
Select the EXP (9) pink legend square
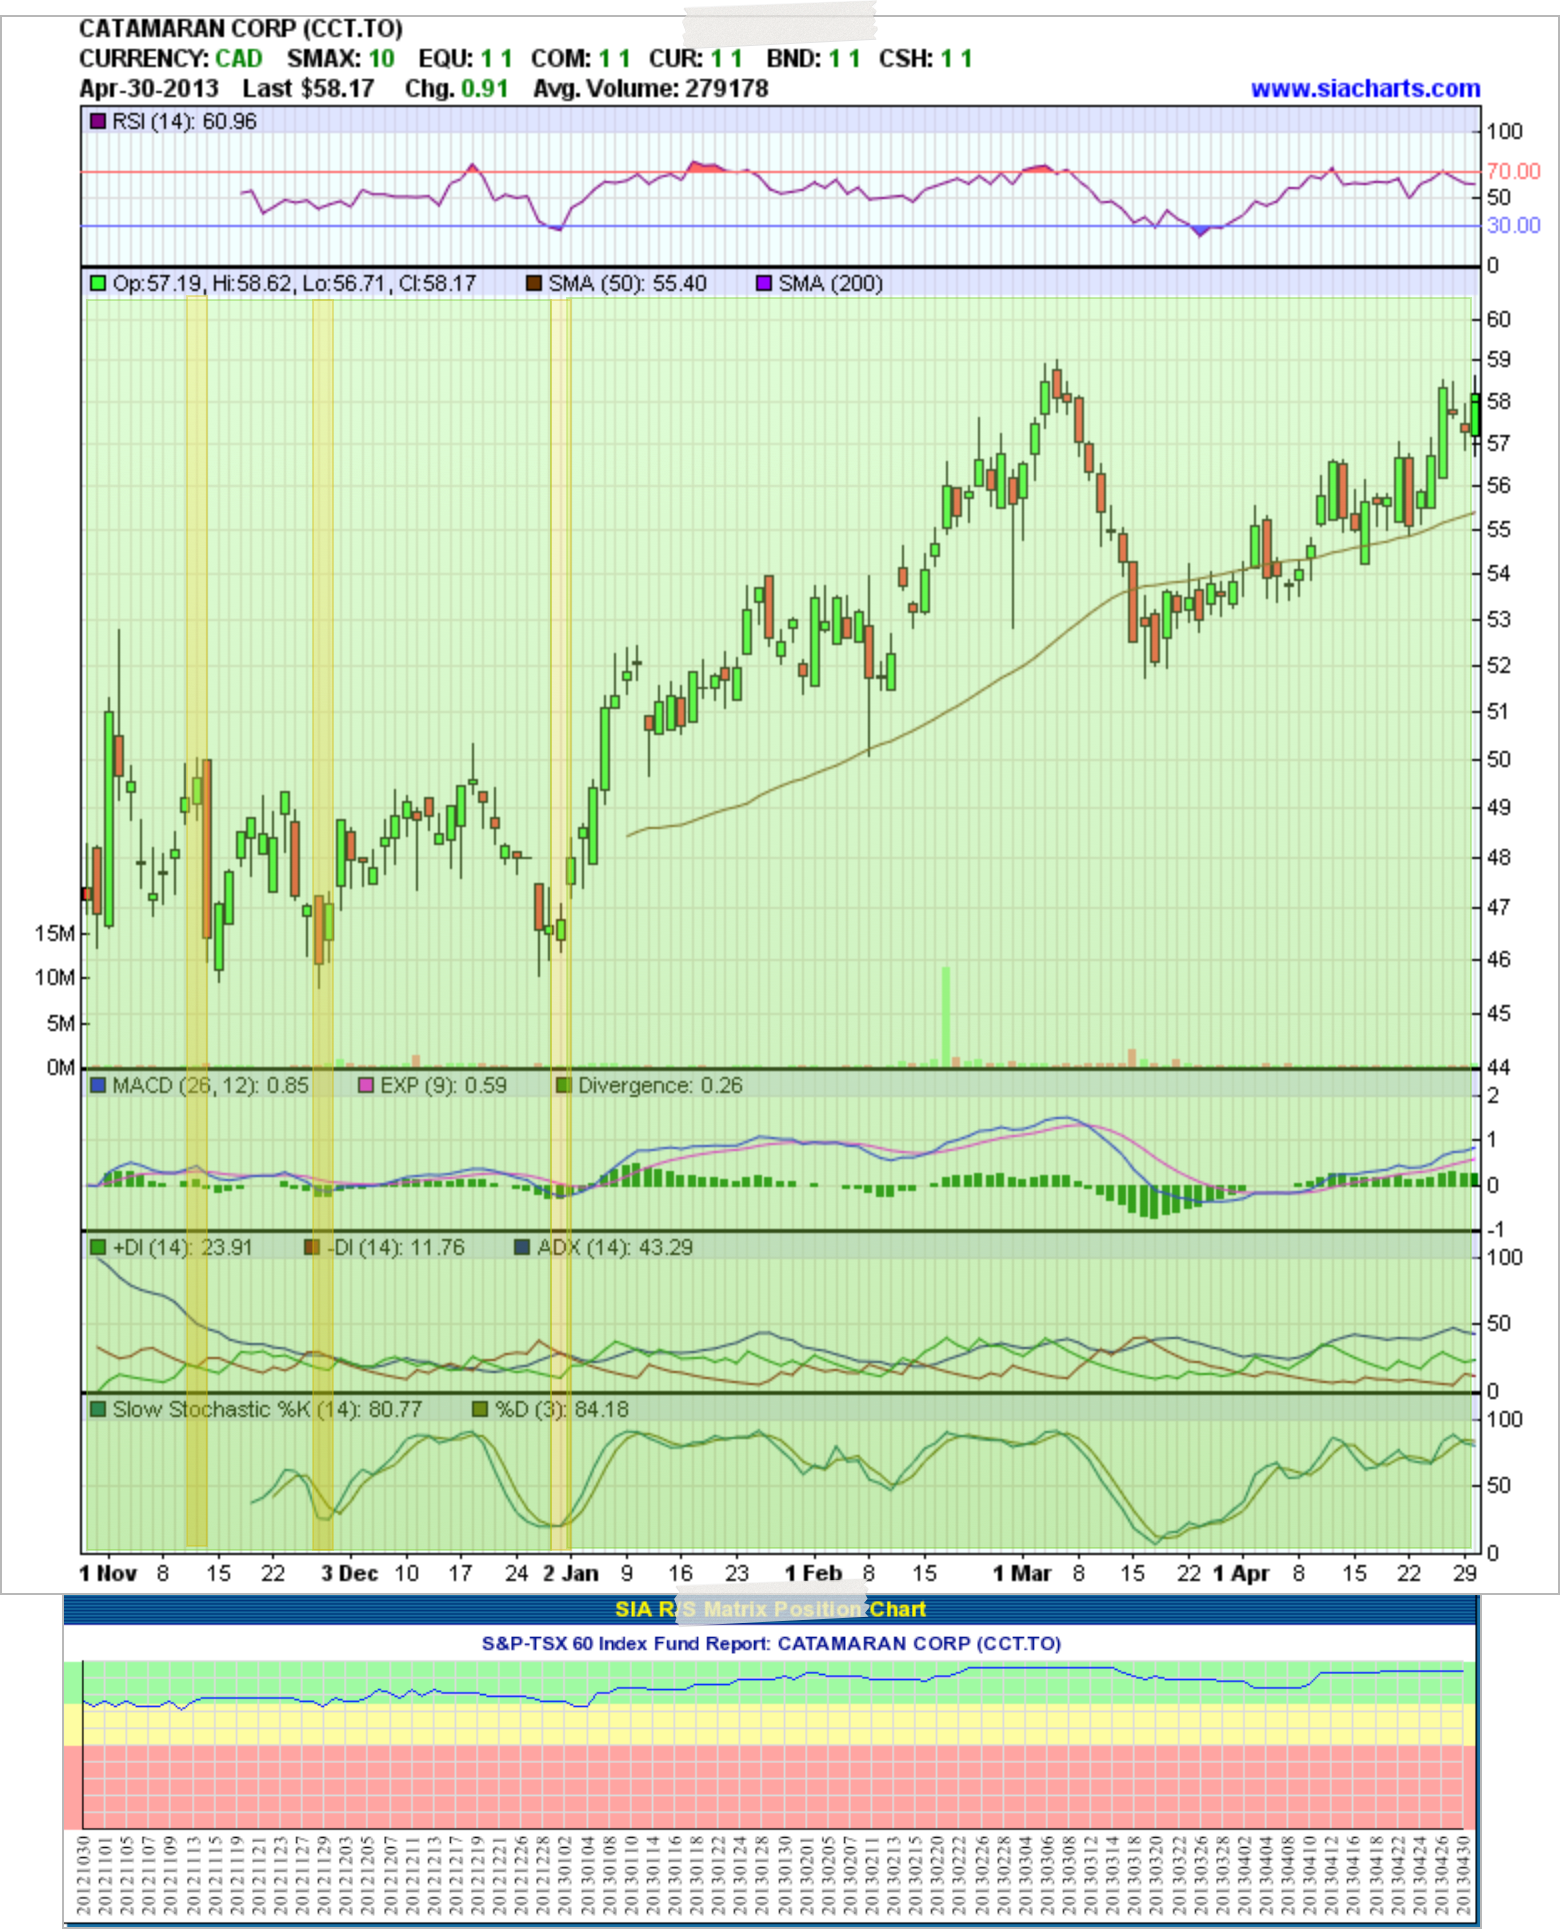tap(366, 1085)
